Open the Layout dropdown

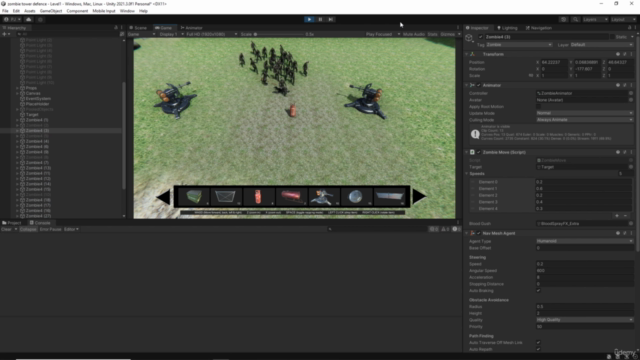(x=622, y=19)
